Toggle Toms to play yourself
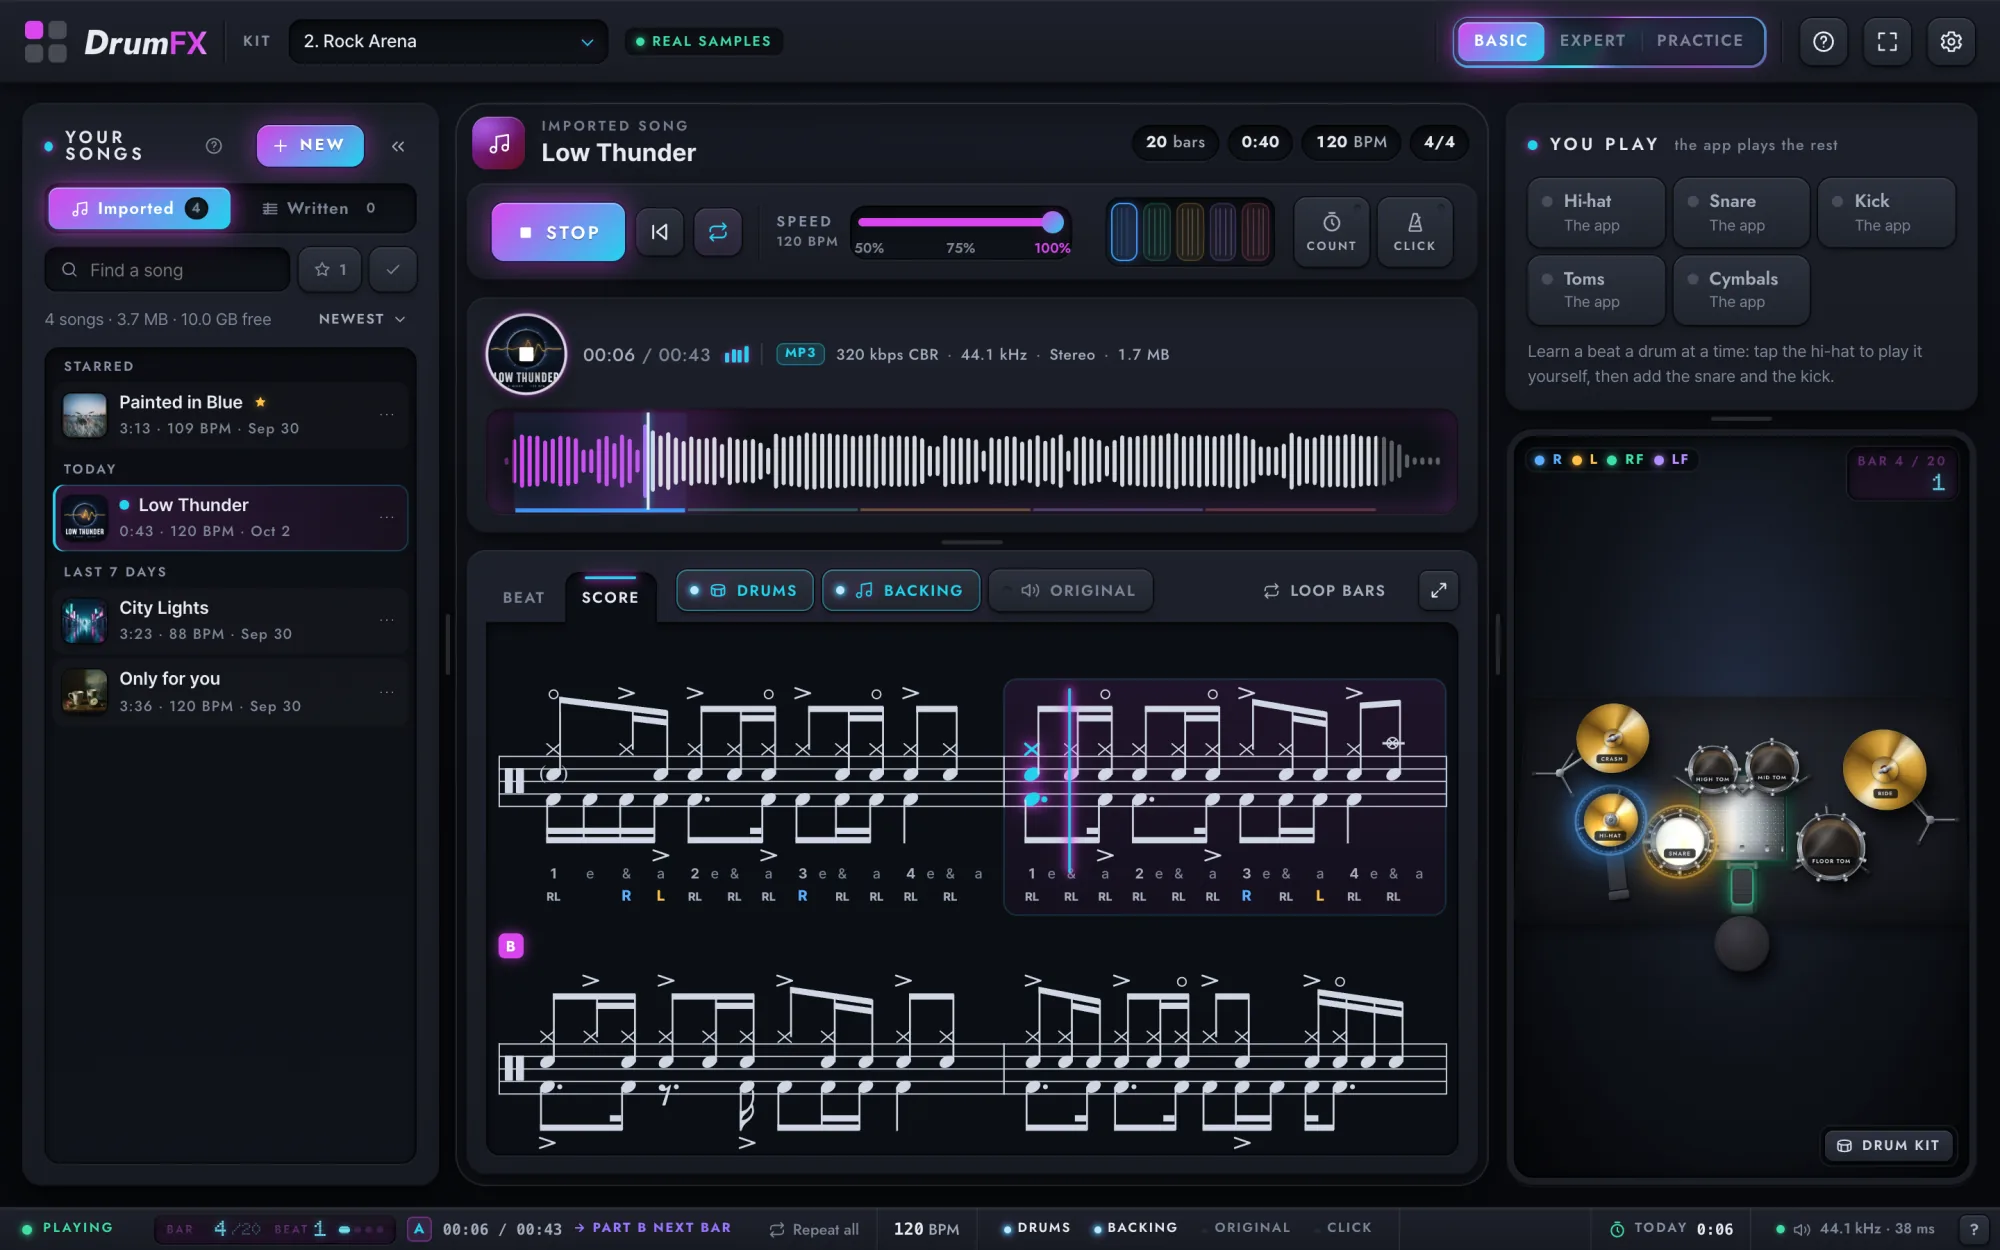Image resolution: width=2000 pixels, height=1250 pixels. click(x=1596, y=289)
